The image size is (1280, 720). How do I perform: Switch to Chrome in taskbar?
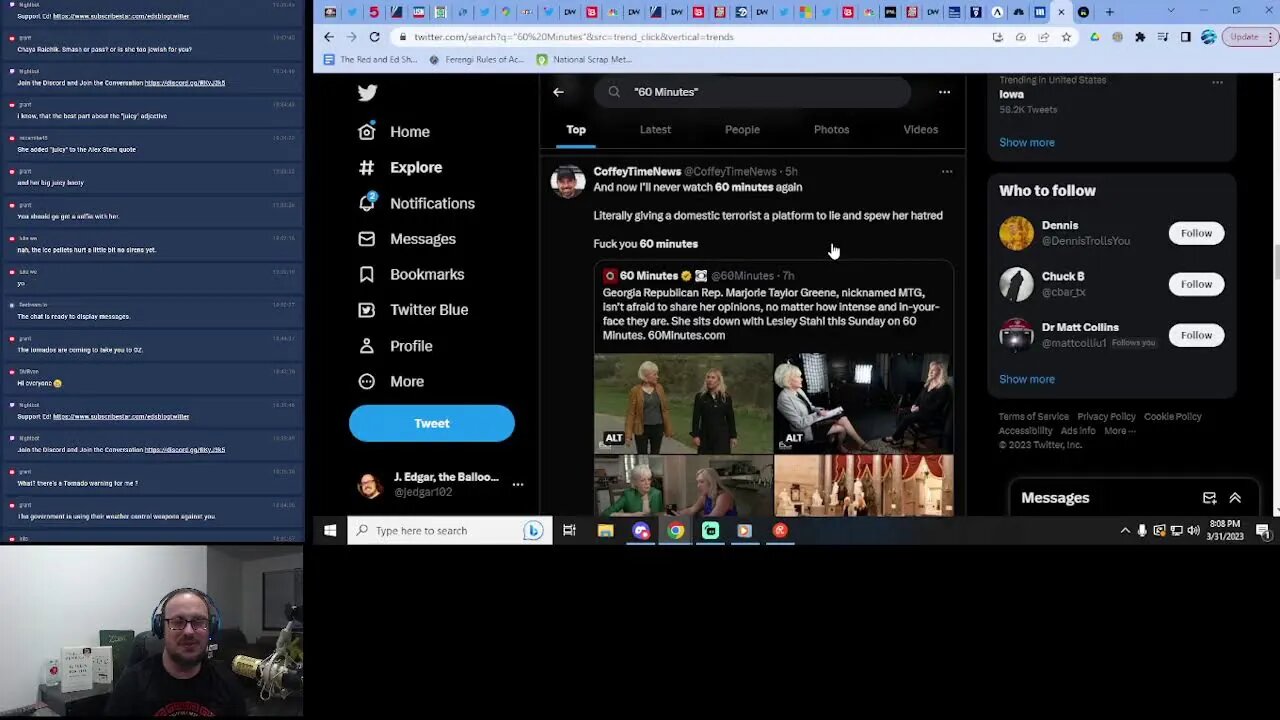click(676, 531)
